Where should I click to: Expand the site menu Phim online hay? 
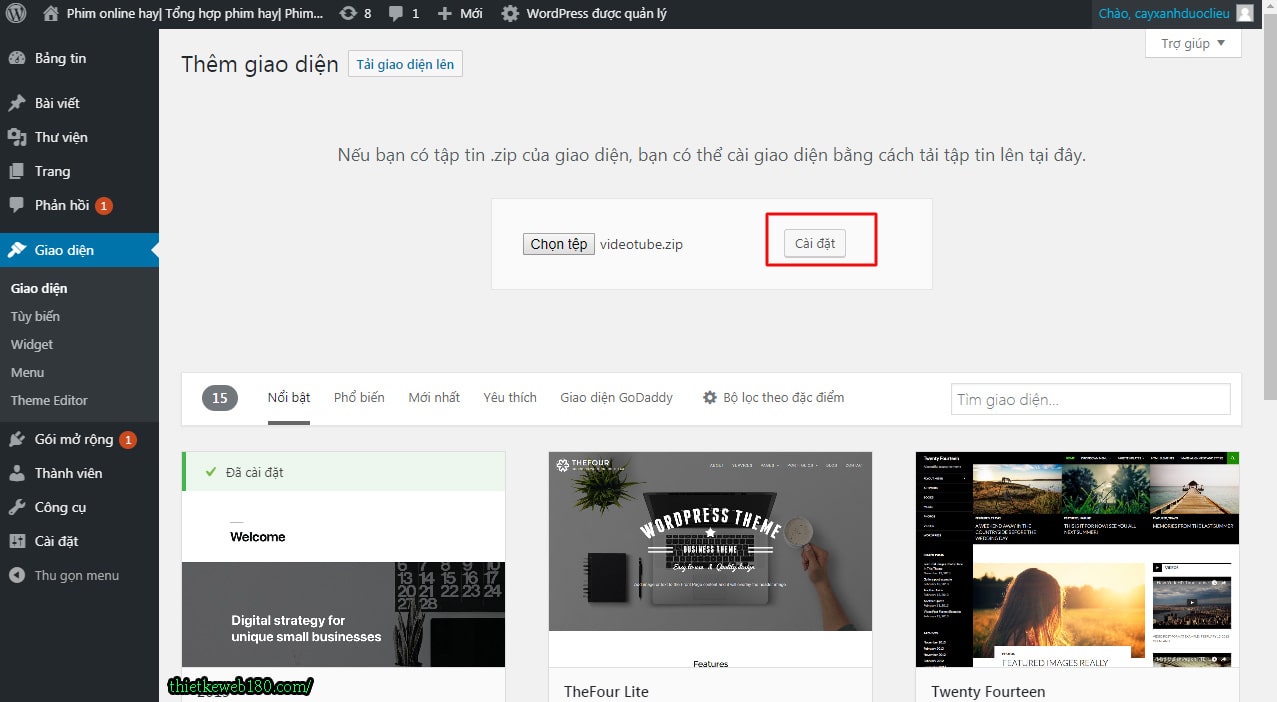point(180,13)
